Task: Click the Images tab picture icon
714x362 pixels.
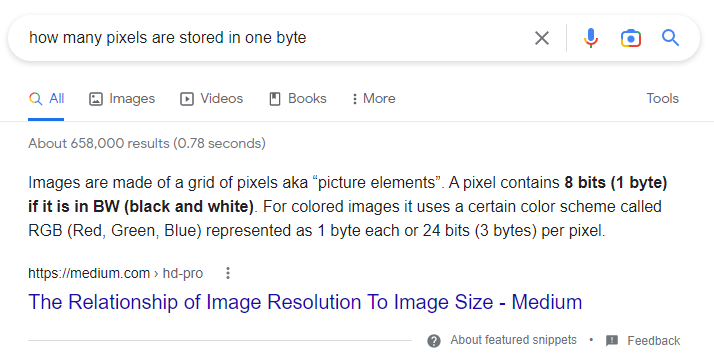Action: [96, 99]
